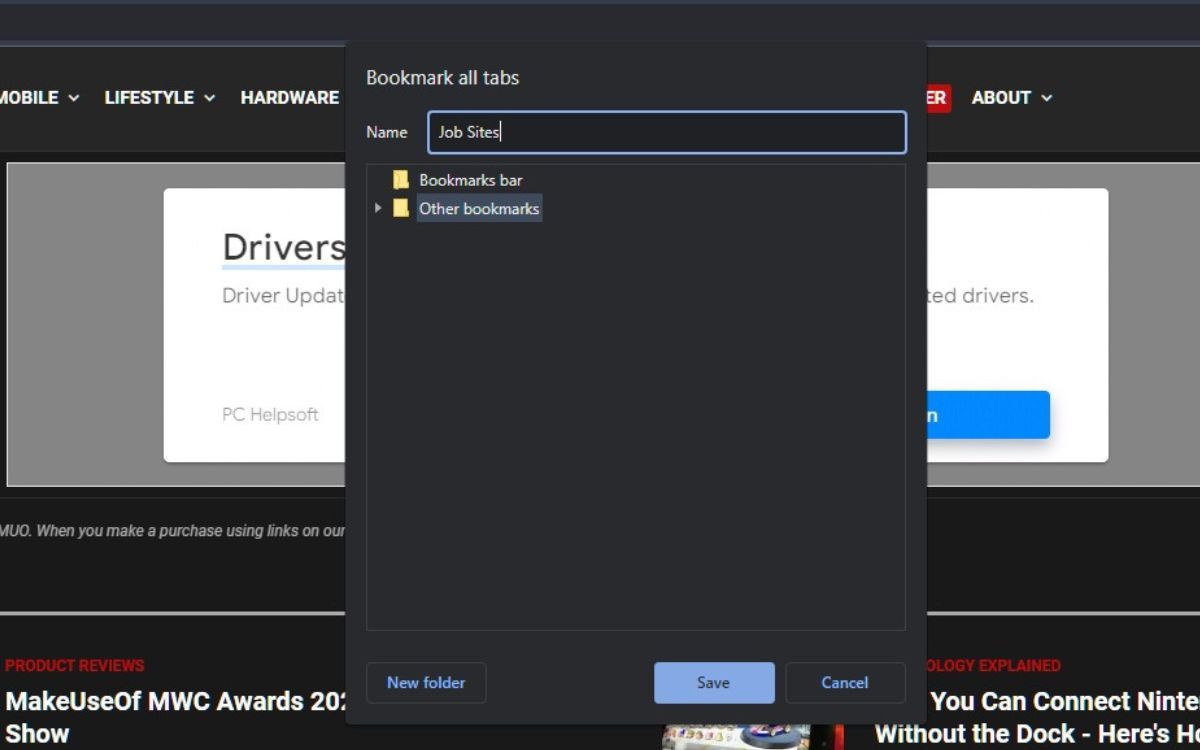Cancel the Bookmark all tabs dialog

(845, 683)
